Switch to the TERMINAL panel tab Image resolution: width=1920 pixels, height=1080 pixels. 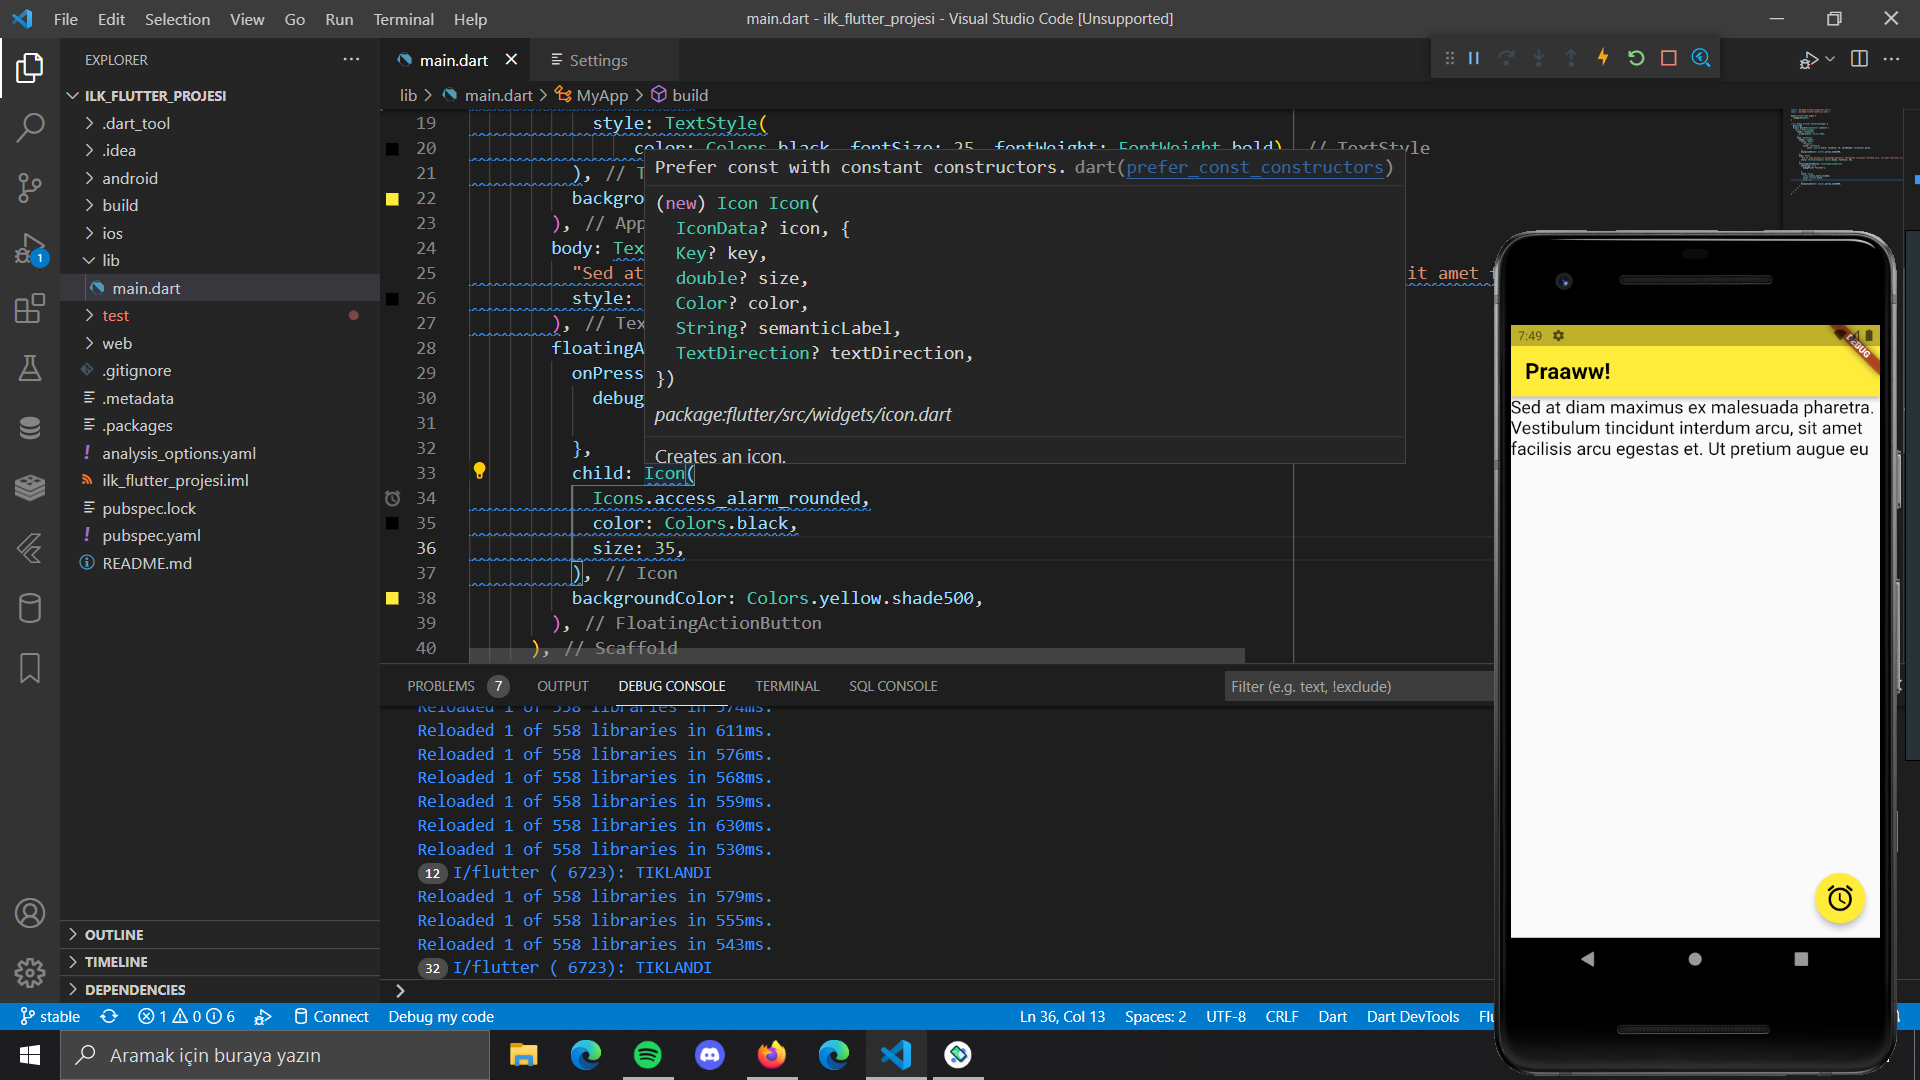(787, 686)
